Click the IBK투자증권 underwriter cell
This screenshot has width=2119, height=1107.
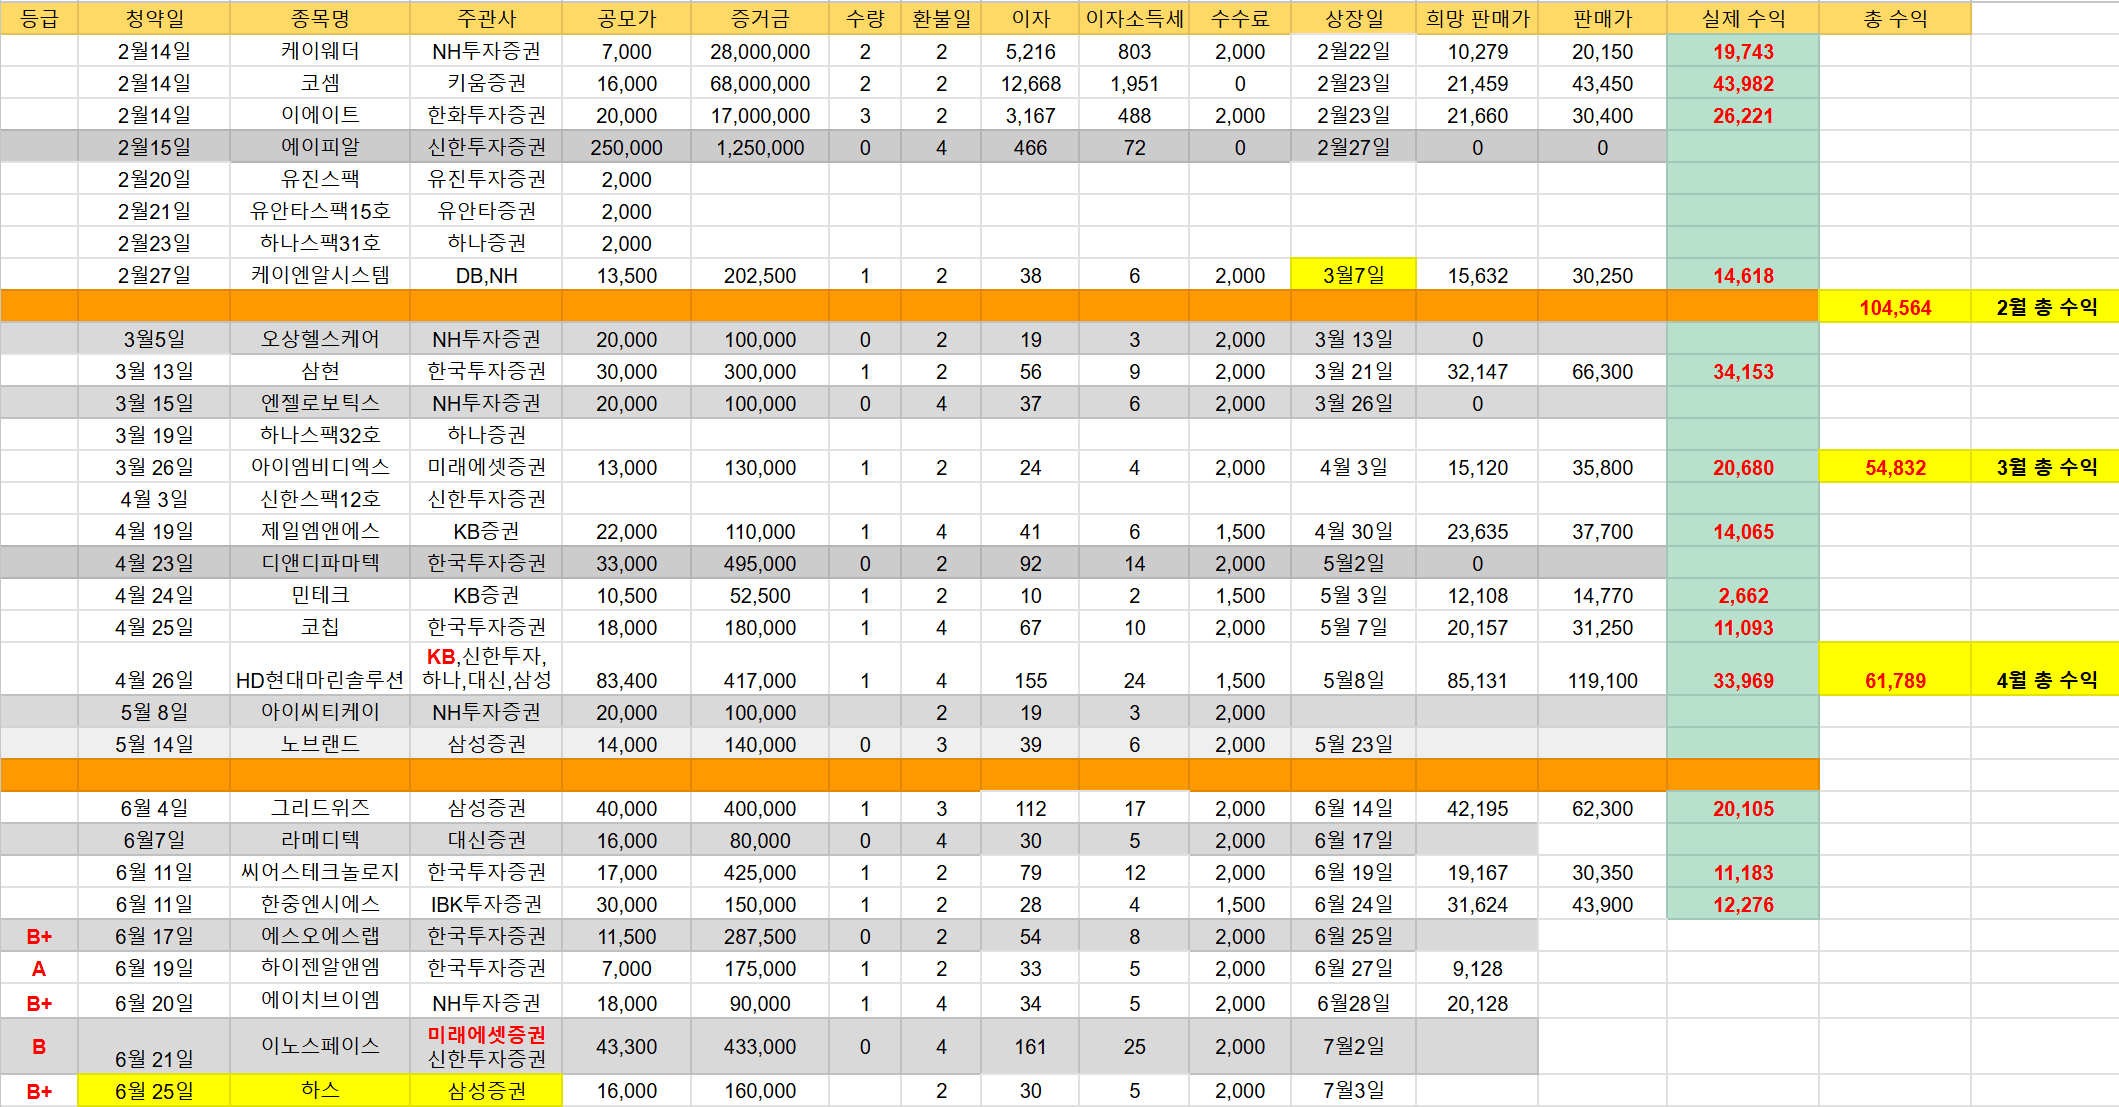[x=486, y=904]
